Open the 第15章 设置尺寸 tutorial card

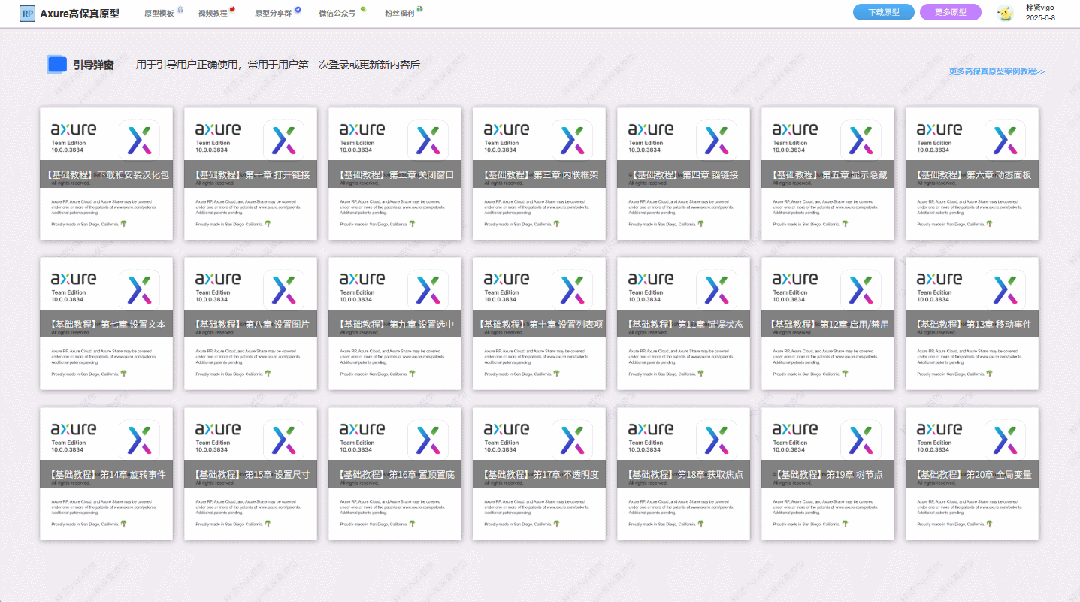pos(251,473)
